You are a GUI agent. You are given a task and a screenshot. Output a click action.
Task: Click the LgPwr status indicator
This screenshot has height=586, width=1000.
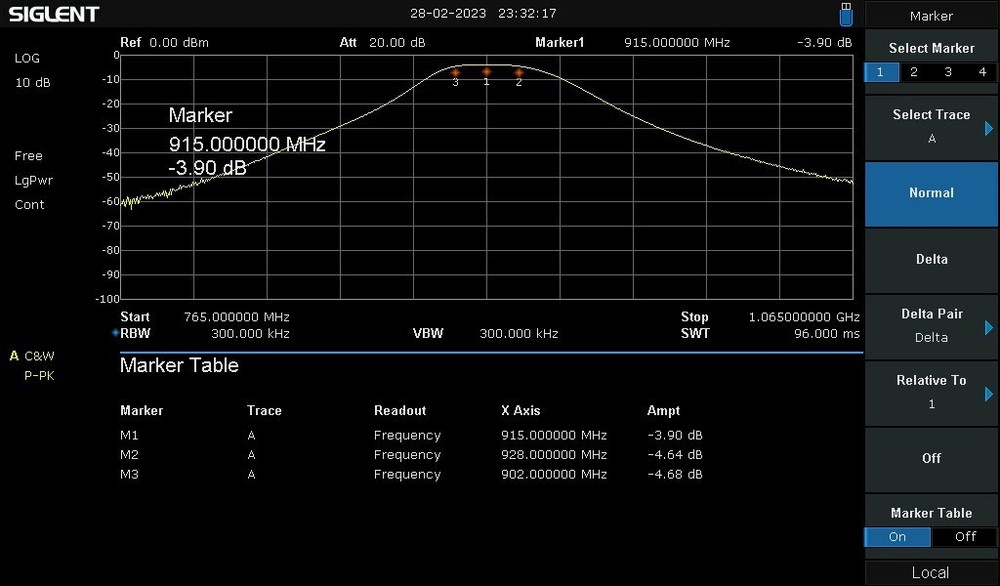point(33,180)
